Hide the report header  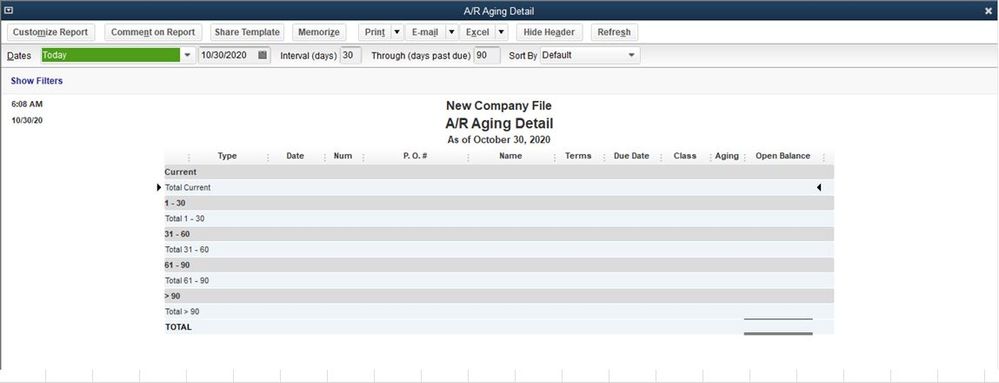[x=549, y=33]
